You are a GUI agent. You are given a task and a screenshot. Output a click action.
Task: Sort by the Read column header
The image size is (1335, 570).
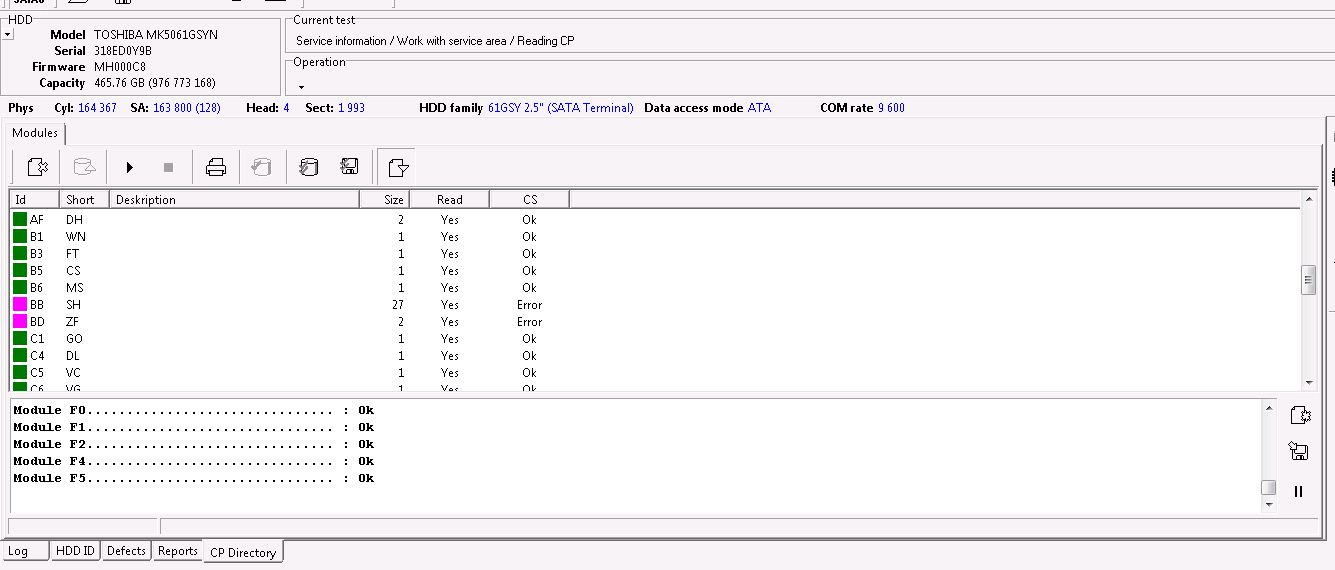(x=450, y=200)
